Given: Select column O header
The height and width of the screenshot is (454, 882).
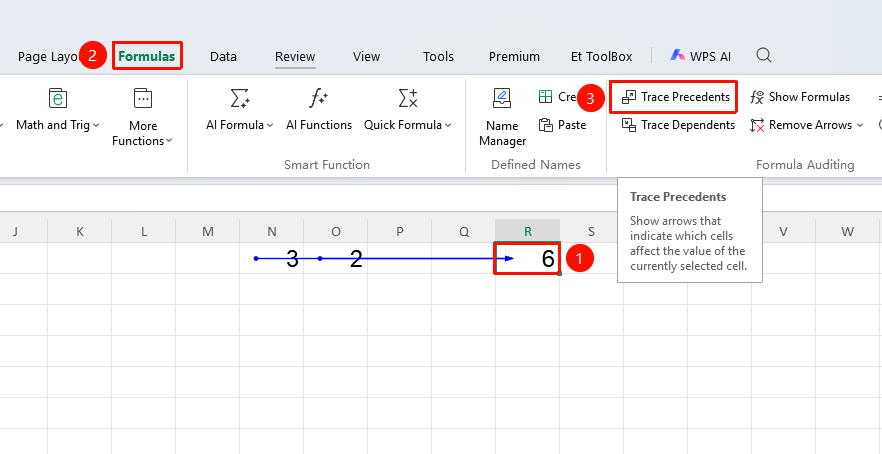Looking at the screenshot, I should (336, 231).
